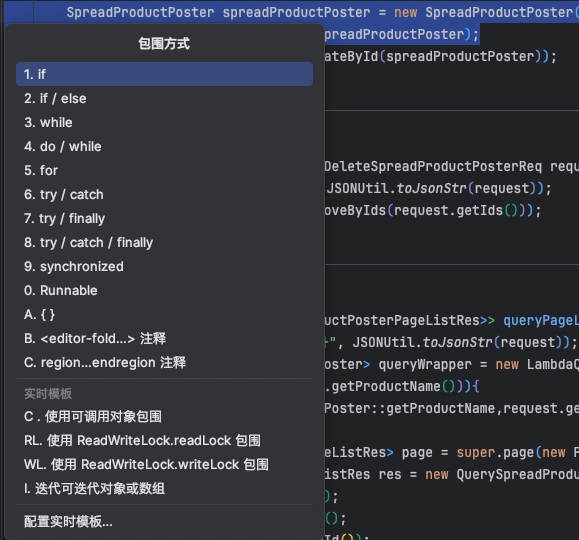Click 'JSONUtil.toJsonStr(request)' under DeleteSpreadProductPosterReq
The image size is (579, 540).
click(x=432, y=189)
